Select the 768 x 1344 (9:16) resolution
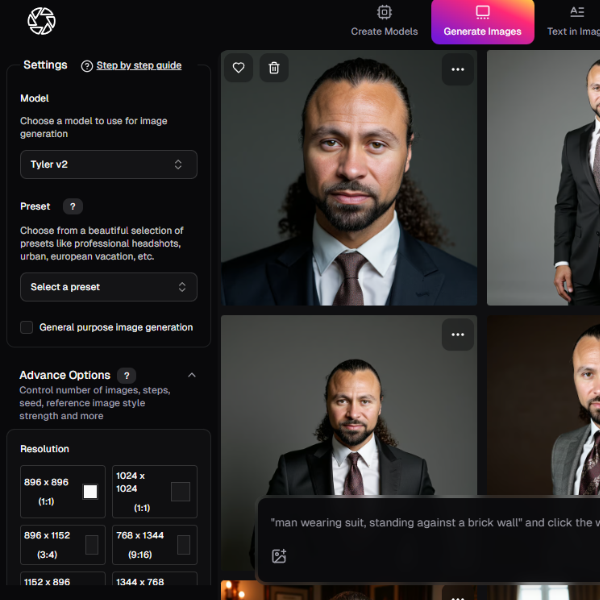The image size is (600, 600). point(154,545)
